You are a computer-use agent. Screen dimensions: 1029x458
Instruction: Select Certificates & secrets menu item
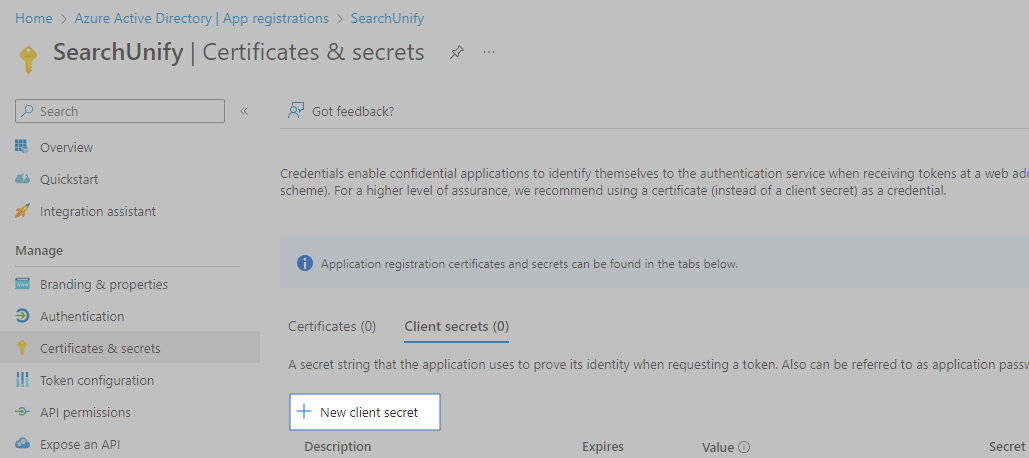click(x=100, y=348)
